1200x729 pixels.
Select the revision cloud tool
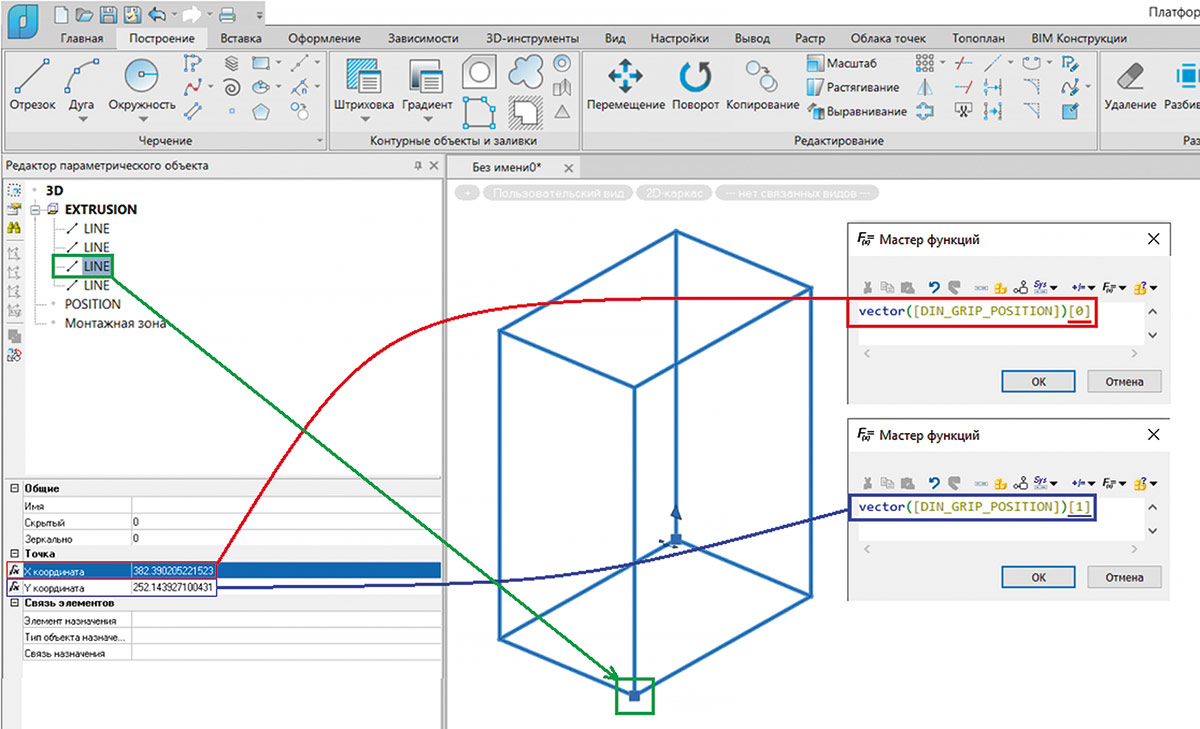tap(527, 73)
